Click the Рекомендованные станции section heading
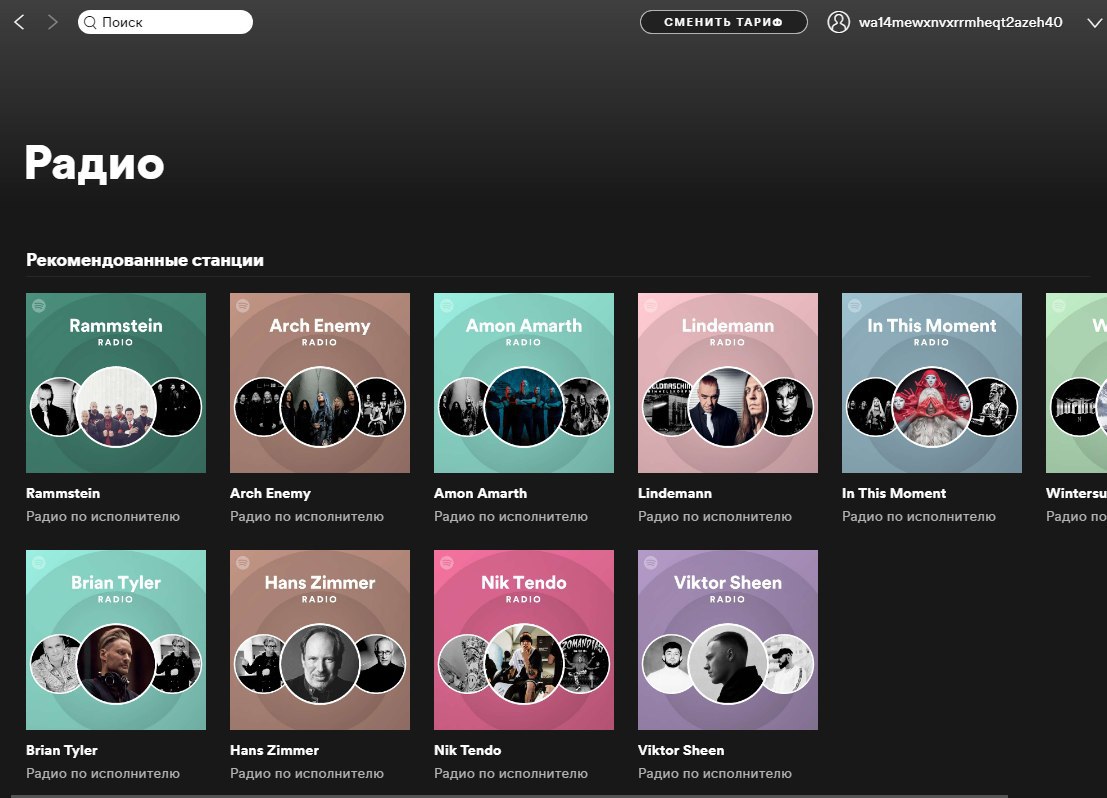This screenshot has width=1107, height=798. pyautogui.click(x=145, y=260)
